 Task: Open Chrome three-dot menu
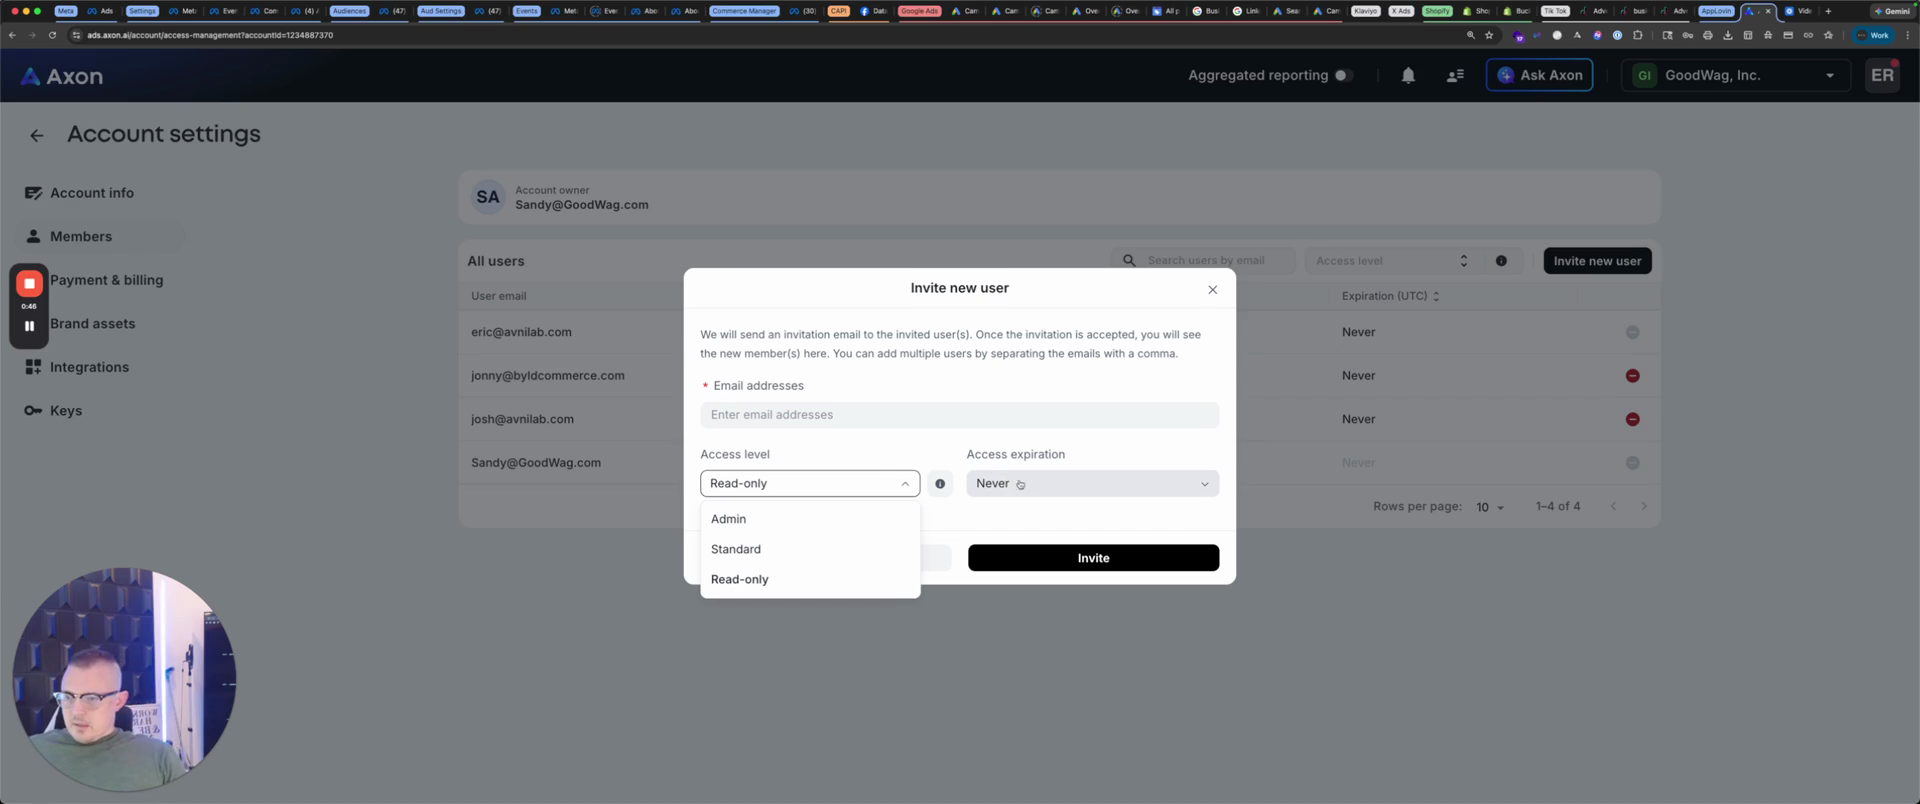point(1907,35)
